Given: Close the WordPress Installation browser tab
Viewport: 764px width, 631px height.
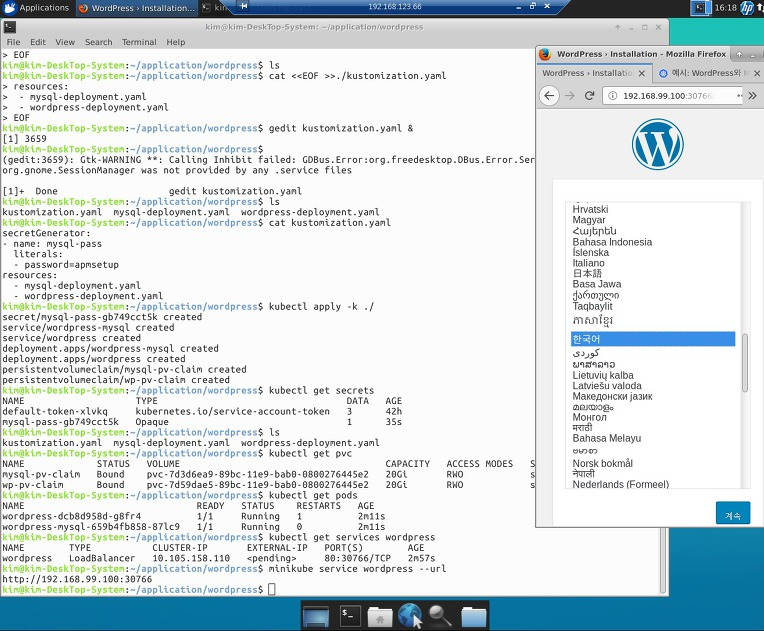Looking at the screenshot, I should point(642,73).
